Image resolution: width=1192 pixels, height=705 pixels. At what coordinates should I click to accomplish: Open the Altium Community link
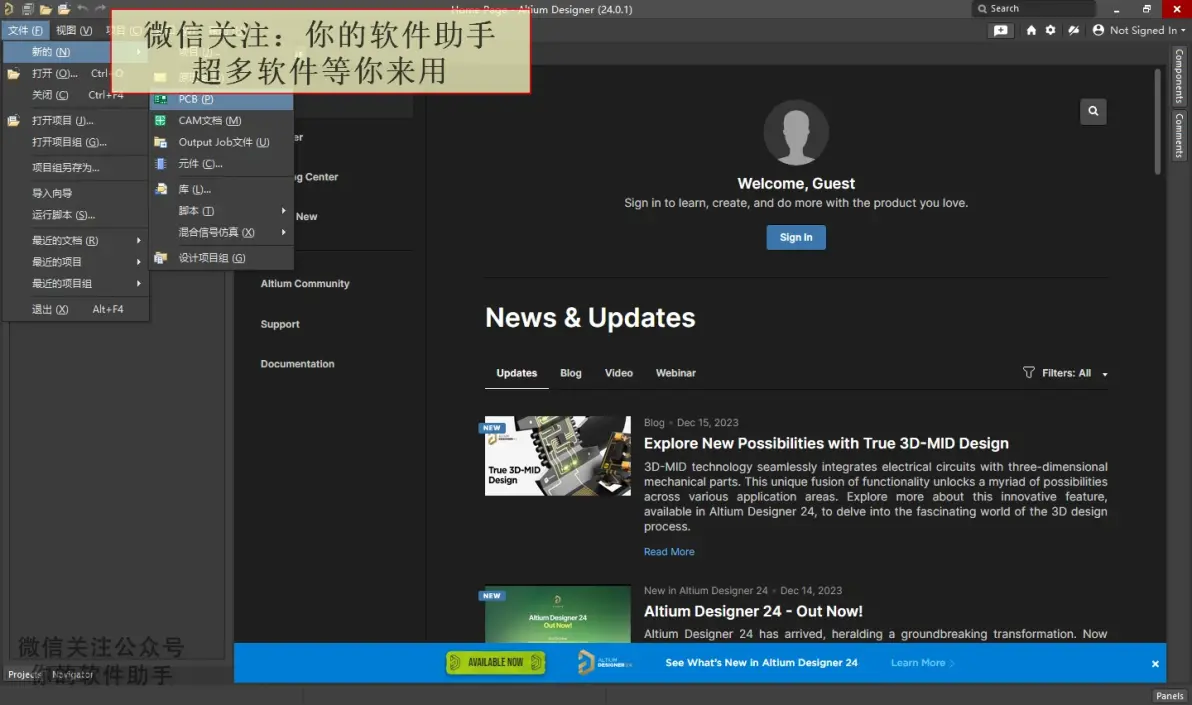(305, 284)
